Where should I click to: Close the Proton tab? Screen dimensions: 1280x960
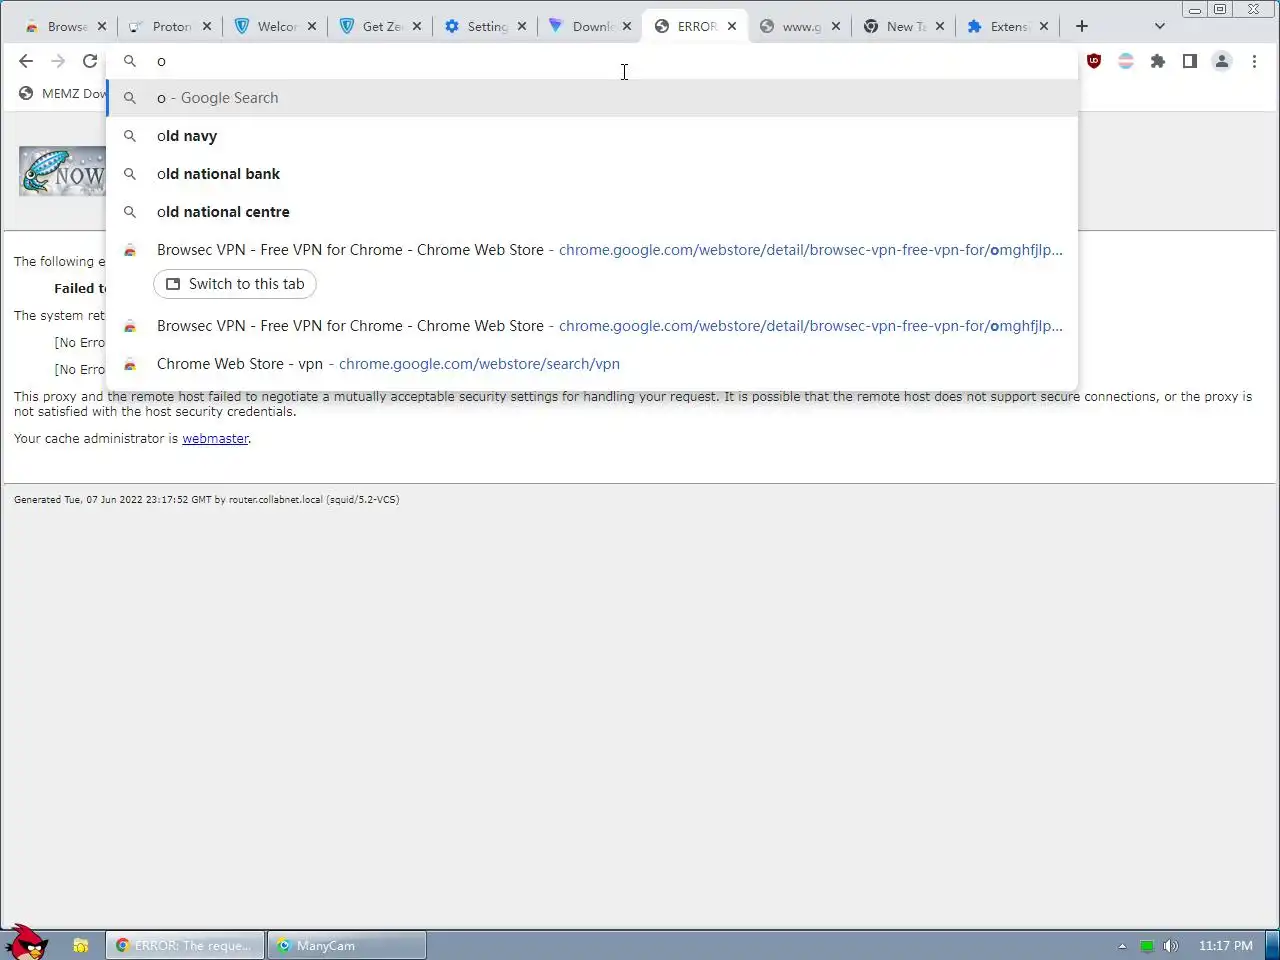[x=207, y=26]
